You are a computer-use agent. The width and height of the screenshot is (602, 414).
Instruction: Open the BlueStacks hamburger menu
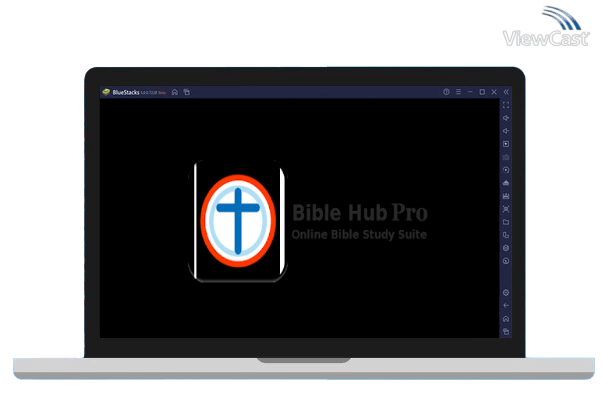pyautogui.click(x=458, y=92)
